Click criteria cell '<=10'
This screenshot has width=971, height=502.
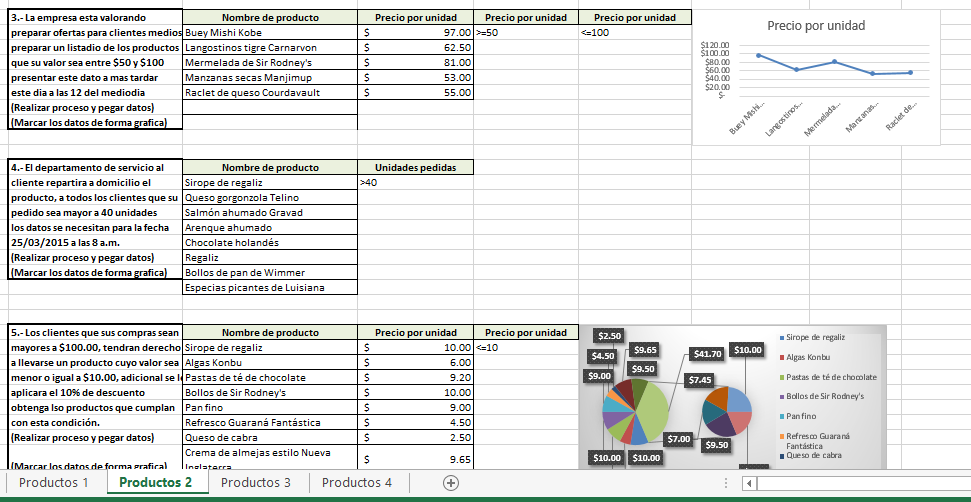(526, 347)
